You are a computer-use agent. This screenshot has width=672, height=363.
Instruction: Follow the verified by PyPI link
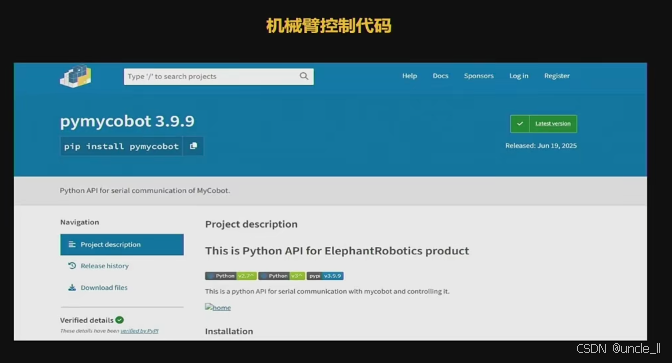click(x=139, y=331)
